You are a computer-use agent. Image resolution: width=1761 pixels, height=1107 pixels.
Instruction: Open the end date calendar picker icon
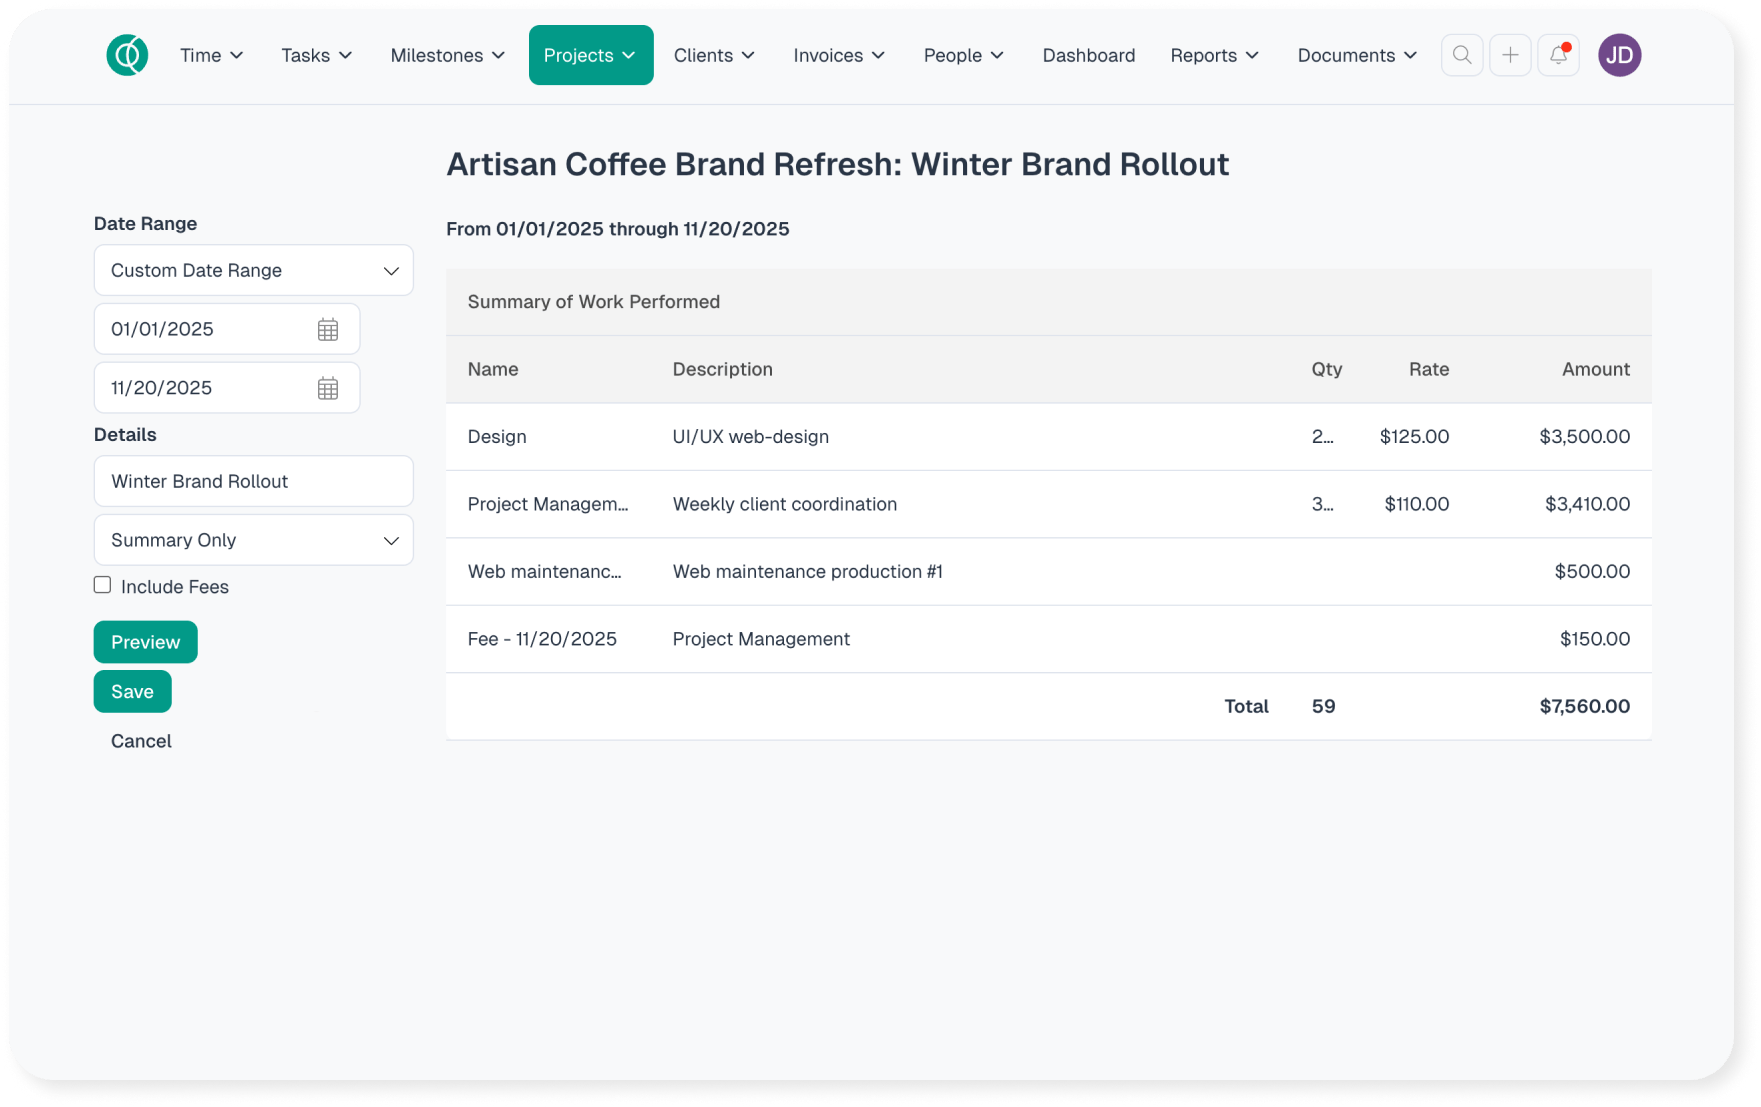tap(328, 389)
